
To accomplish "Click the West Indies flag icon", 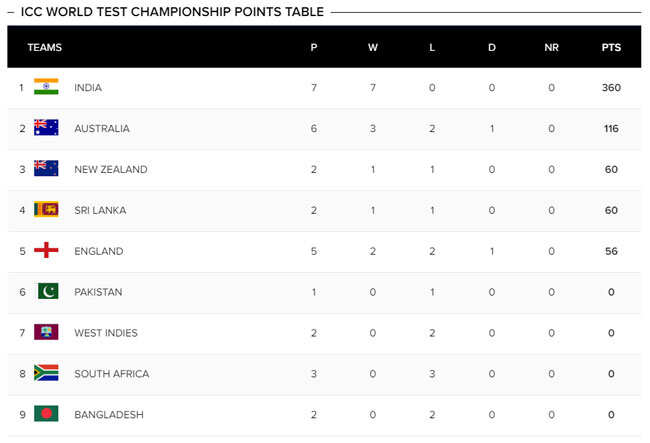I will (x=46, y=332).
